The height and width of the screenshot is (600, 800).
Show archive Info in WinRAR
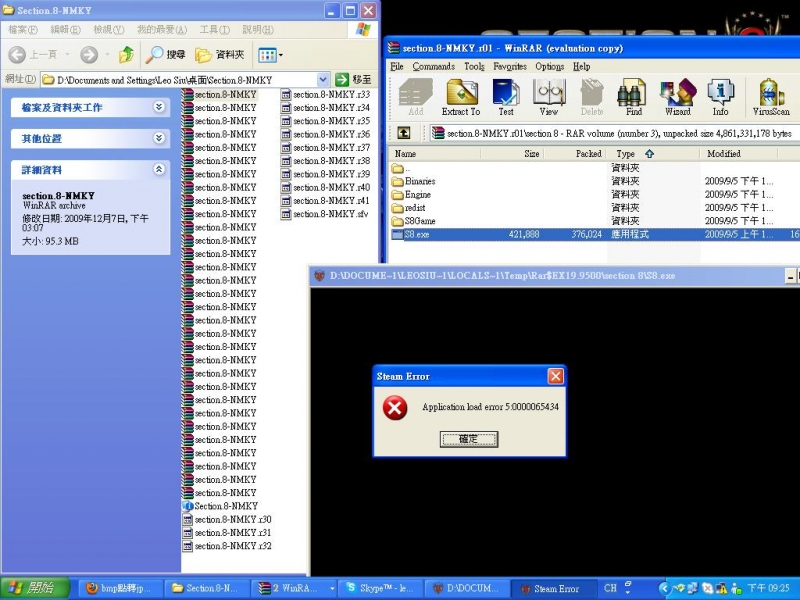720,98
